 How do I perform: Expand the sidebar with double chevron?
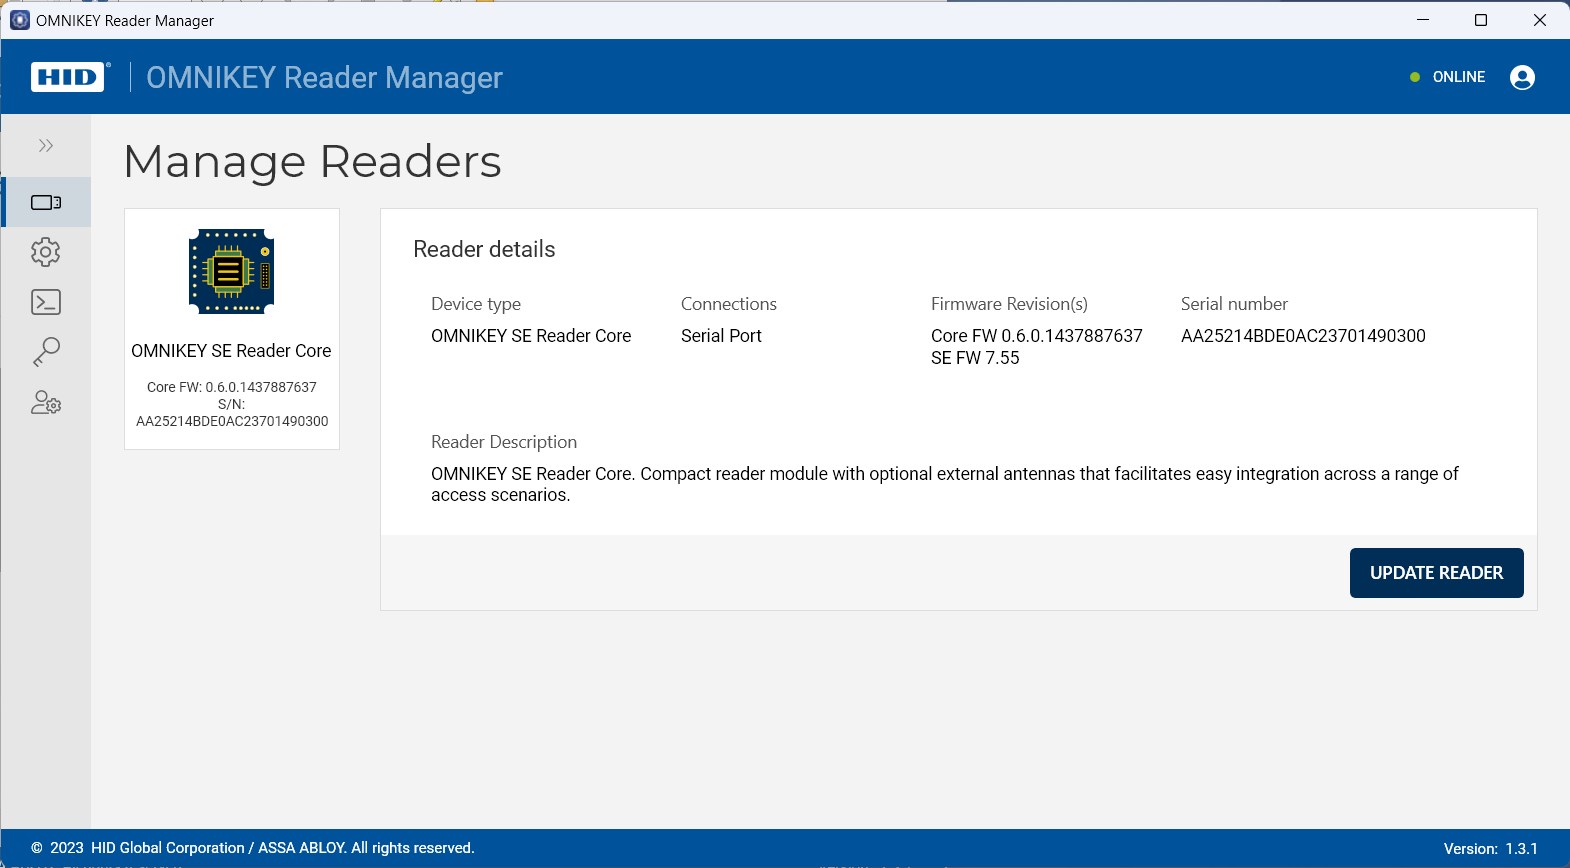46,146
